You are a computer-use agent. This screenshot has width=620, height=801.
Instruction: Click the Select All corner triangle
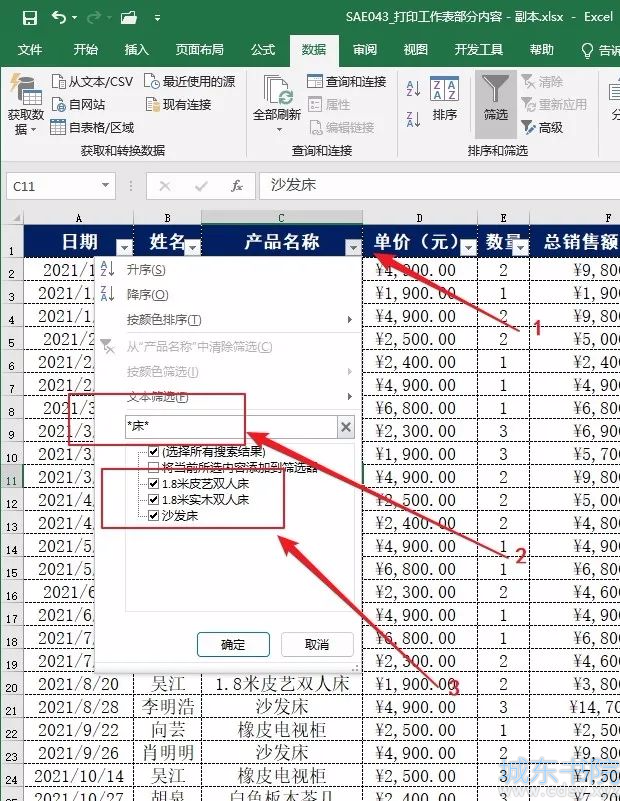(x=16, y=218)
